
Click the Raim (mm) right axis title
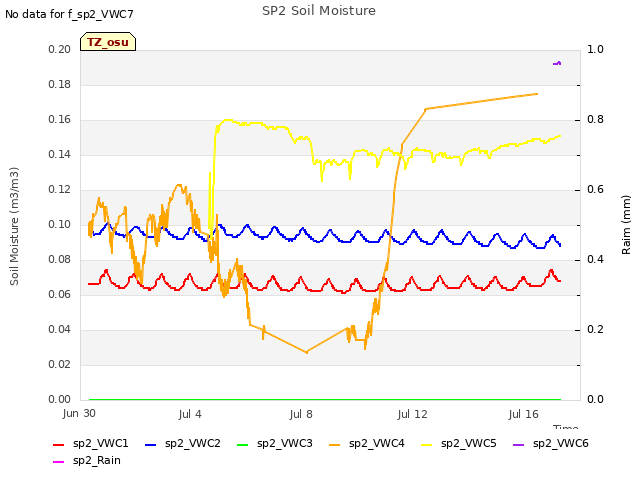click(626, 225)
